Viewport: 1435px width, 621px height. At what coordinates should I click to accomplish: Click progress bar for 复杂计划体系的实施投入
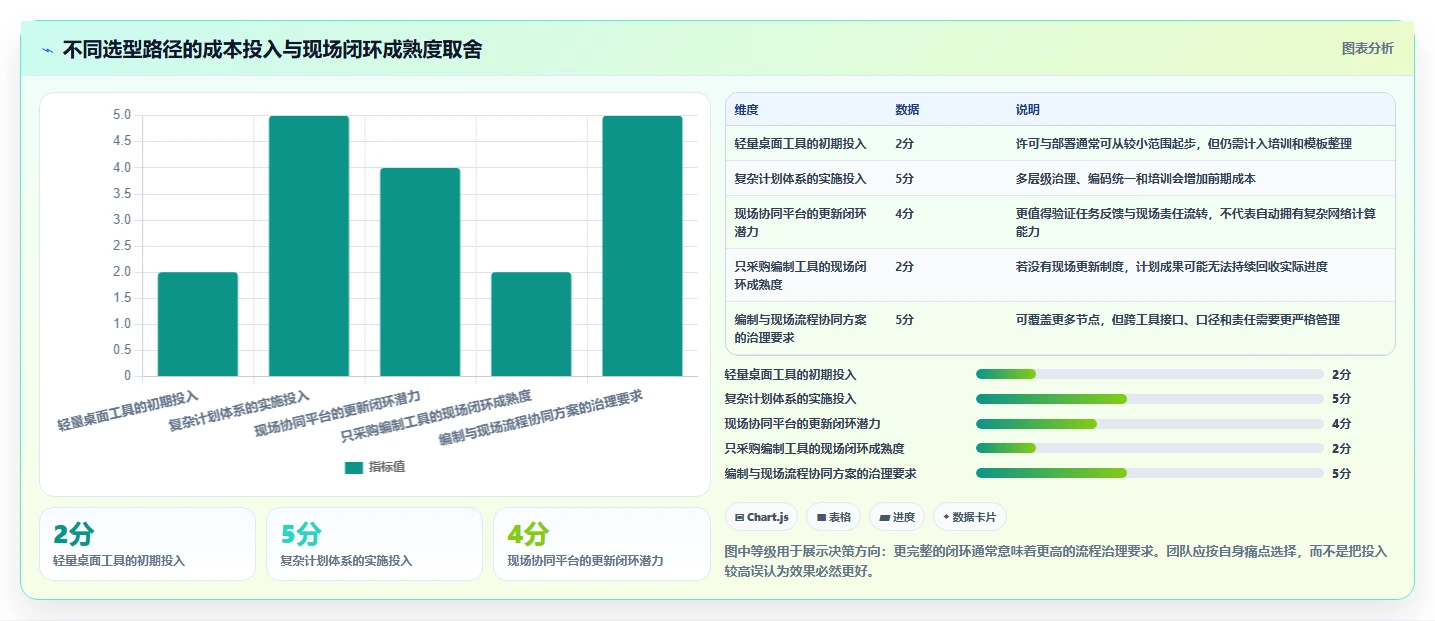tap(1150, 399)
